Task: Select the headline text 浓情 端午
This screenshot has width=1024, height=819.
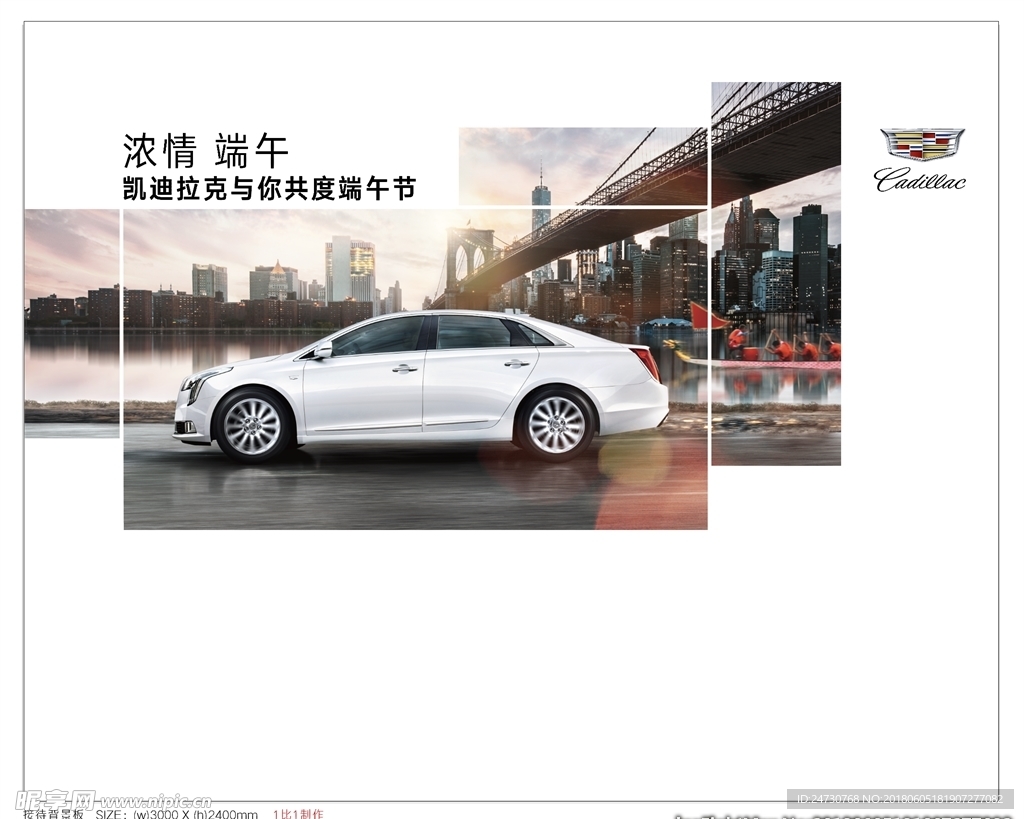Action: coord(206,152)
